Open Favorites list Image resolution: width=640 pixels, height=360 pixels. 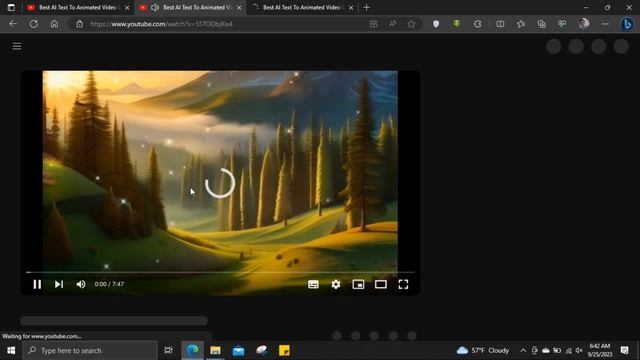pyautogui.click(x=521, y=24)
